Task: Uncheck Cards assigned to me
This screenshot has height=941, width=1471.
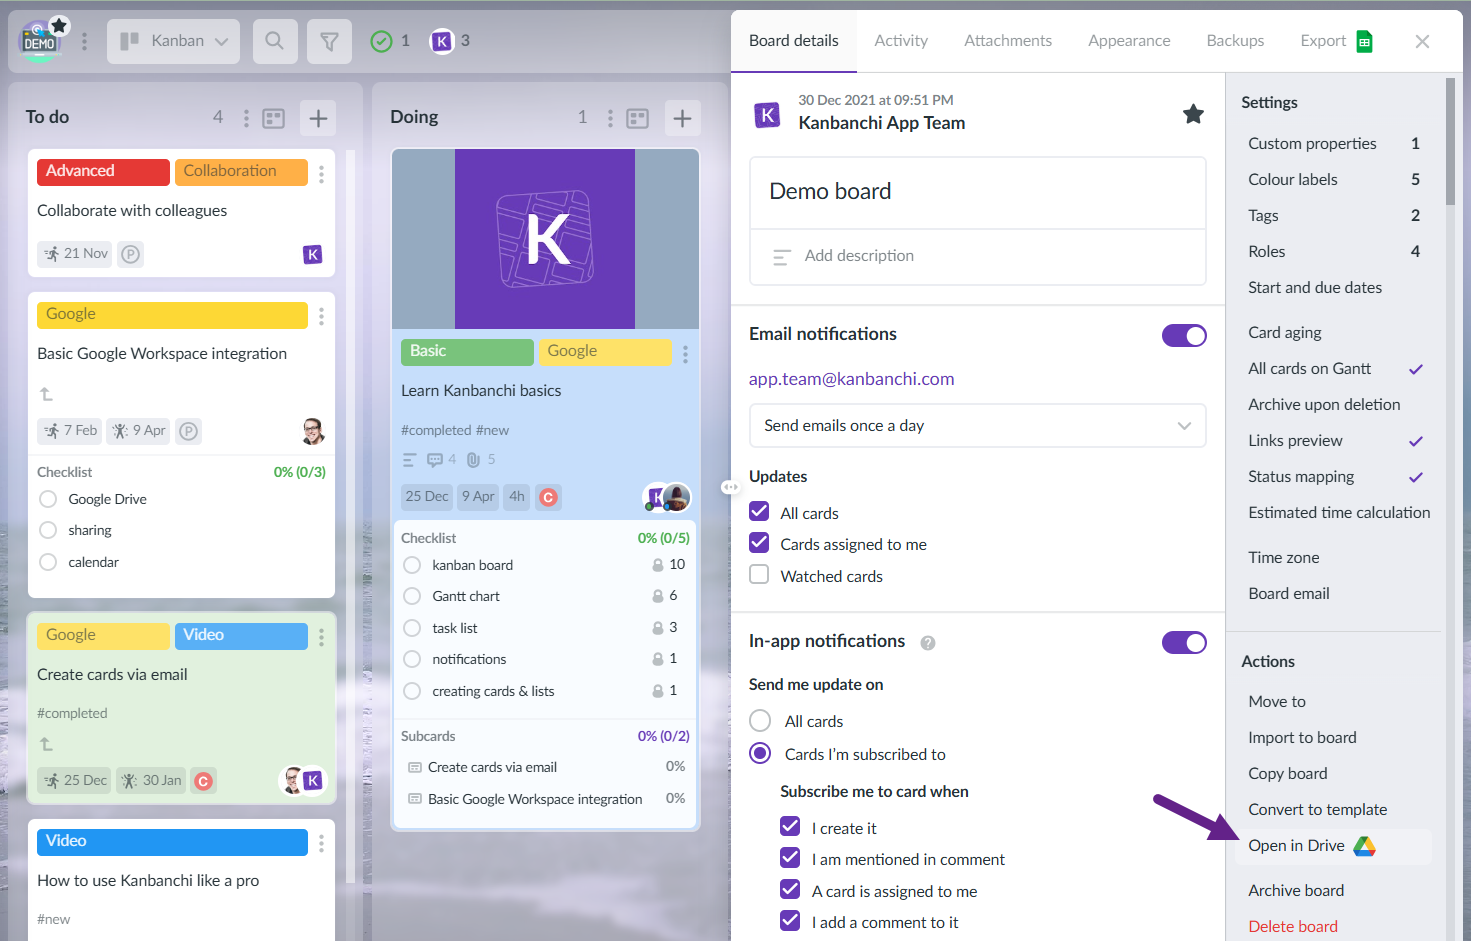Action: pyautogui.click(x=759, y=543)
